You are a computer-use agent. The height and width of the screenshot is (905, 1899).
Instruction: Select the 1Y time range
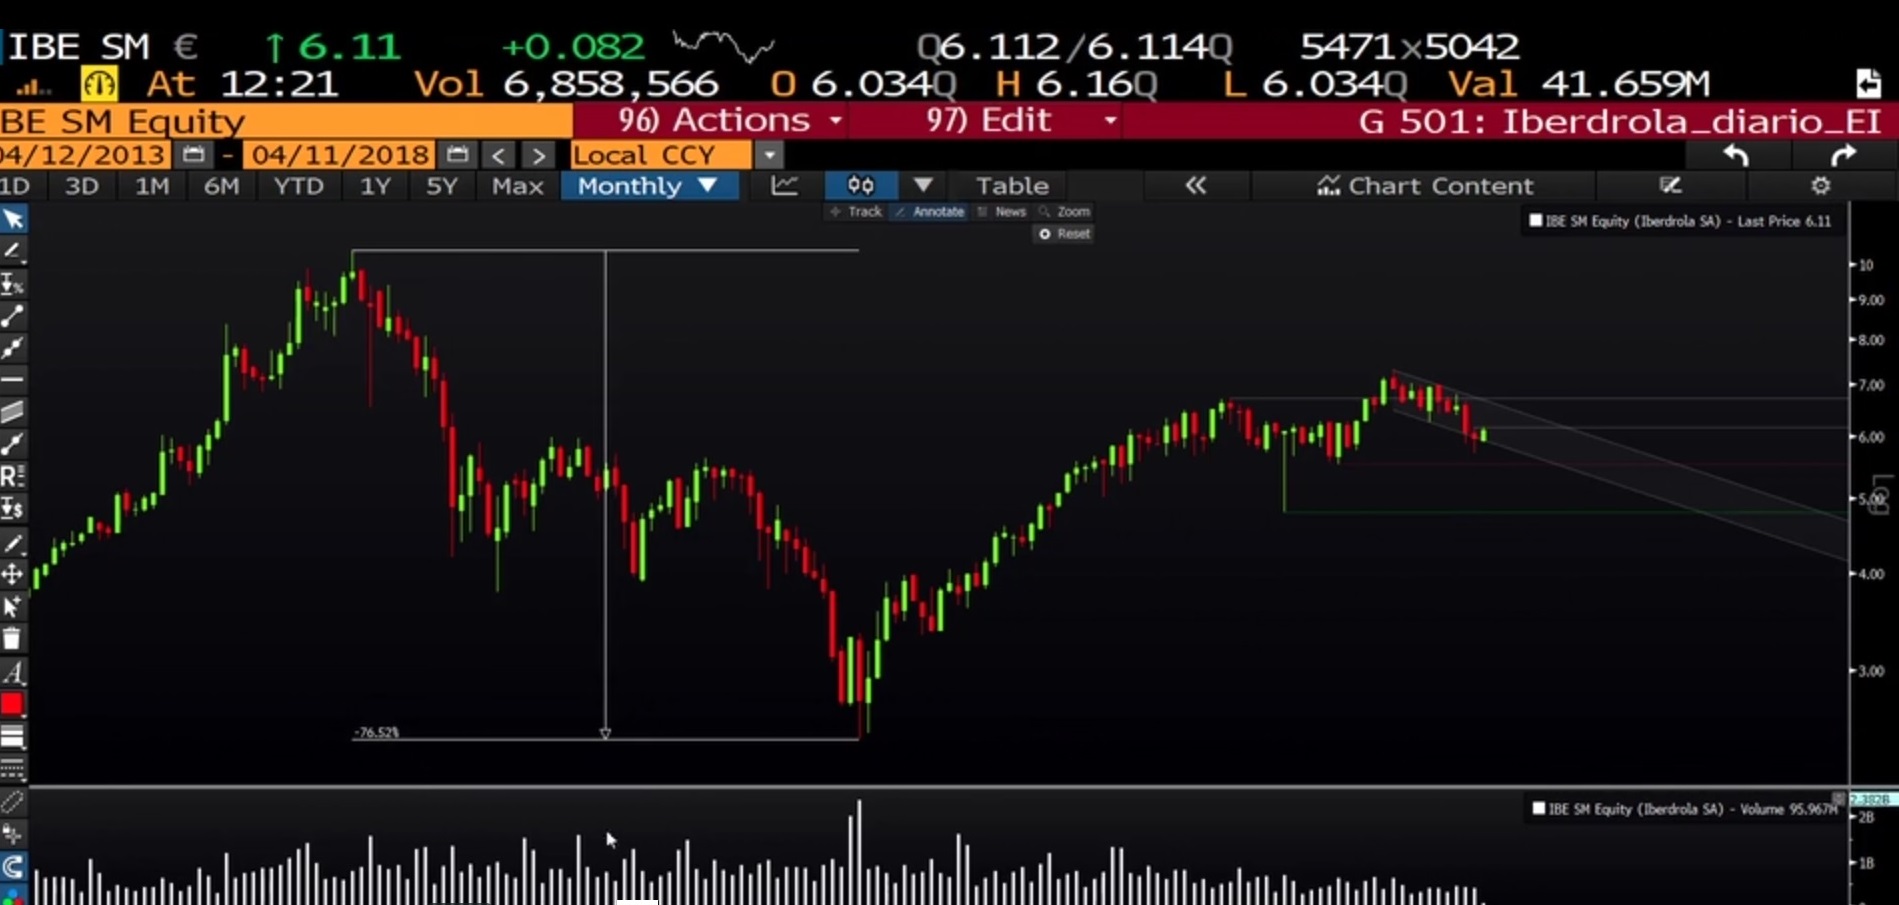375,186
